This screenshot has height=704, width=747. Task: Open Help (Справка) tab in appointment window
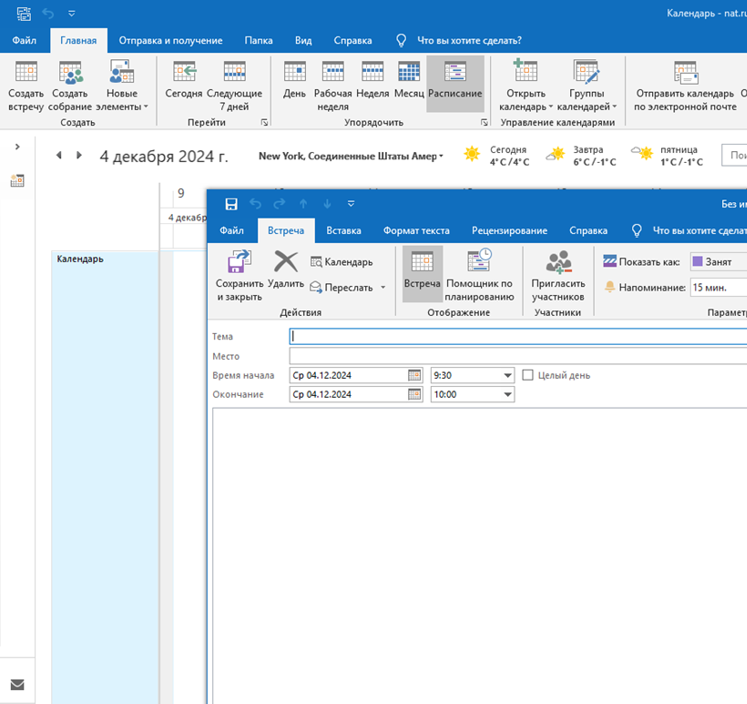coord(588,231)
